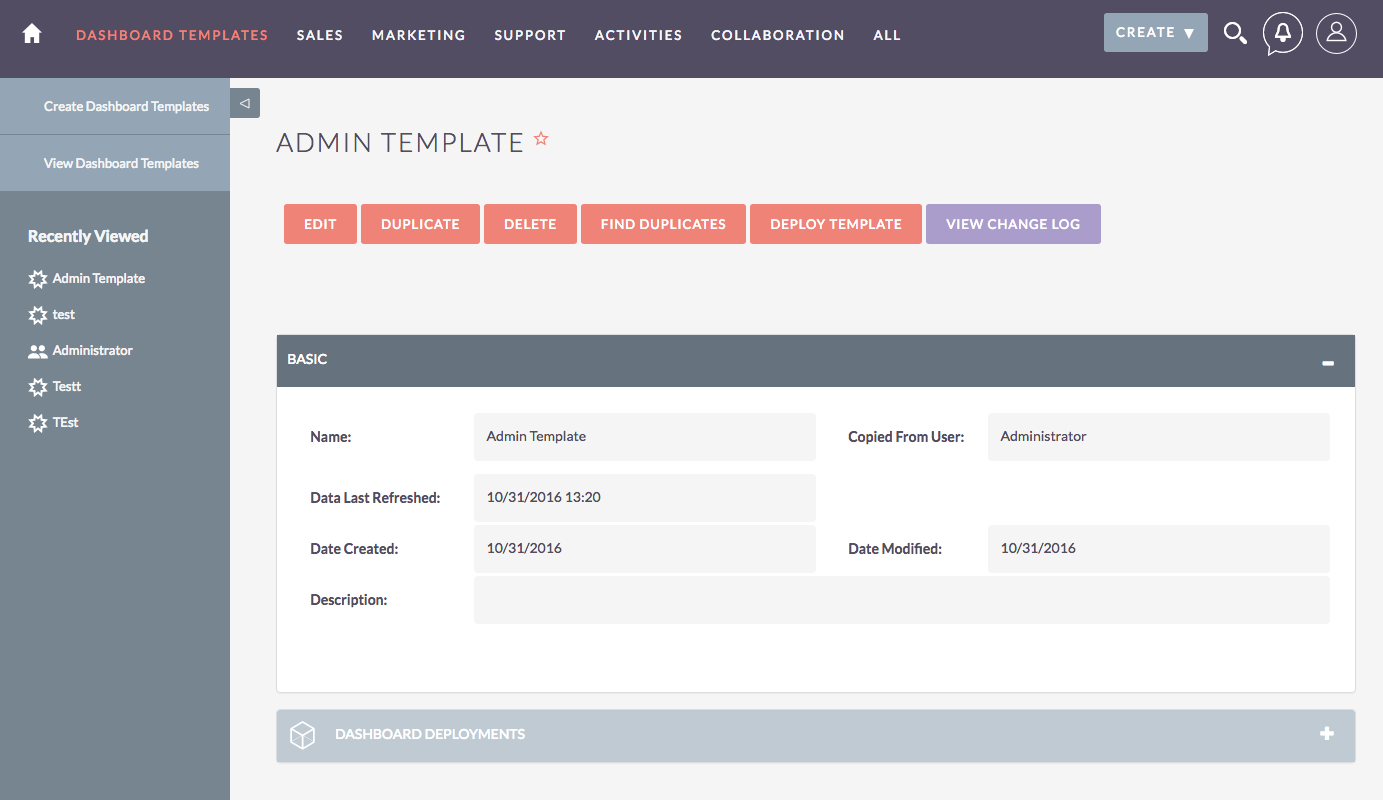Click the View Change Log button
The width and height of the screenshot is (1383, 800).
tap(1012, 224)
